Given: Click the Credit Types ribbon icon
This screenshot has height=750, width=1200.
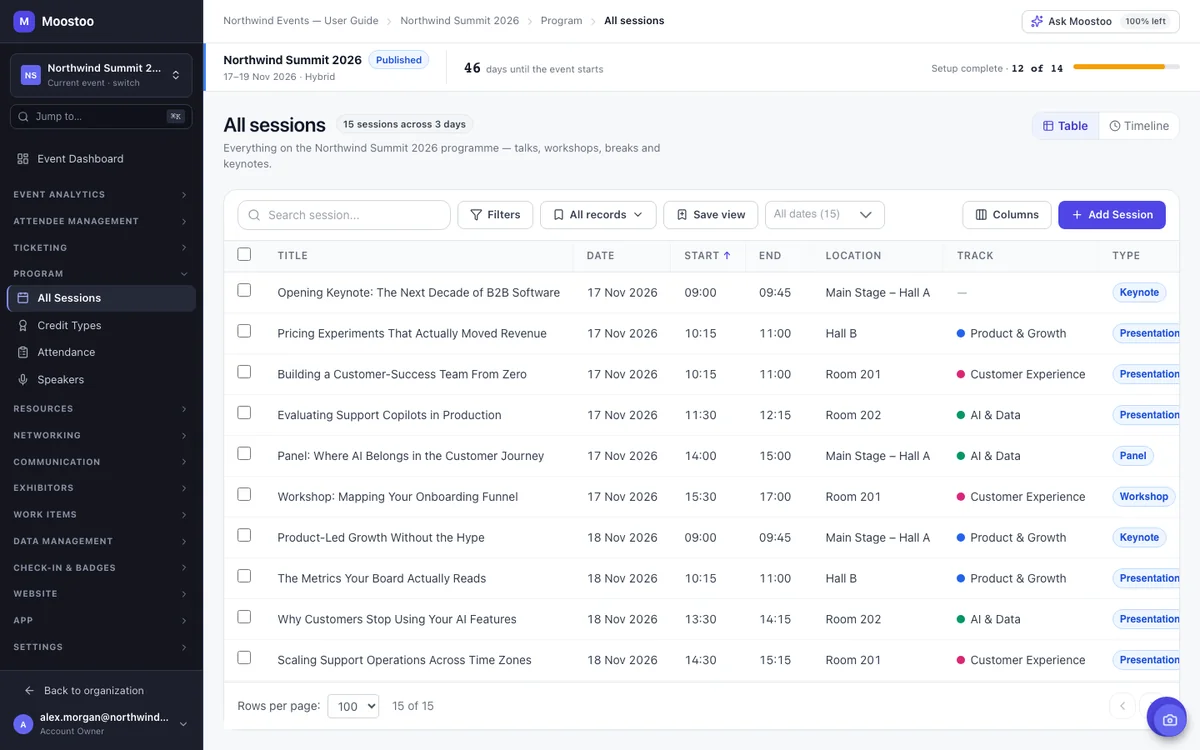Looking at the screenshot, I should pos(23,325).
